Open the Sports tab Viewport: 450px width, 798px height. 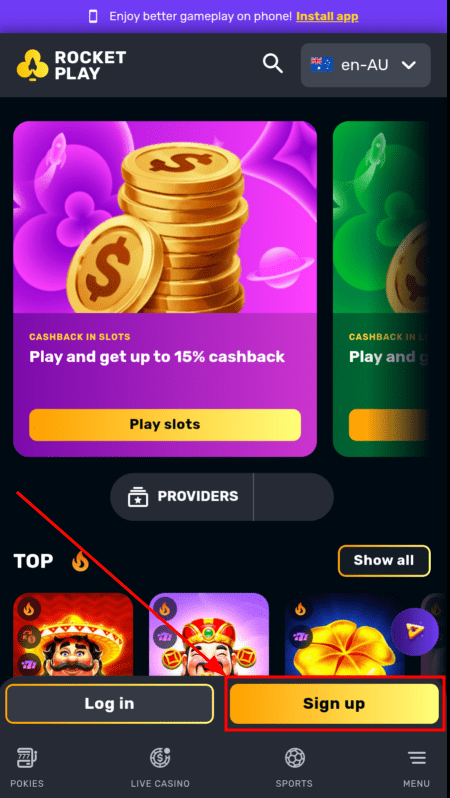pyautogui.click(x=294, y=768)
